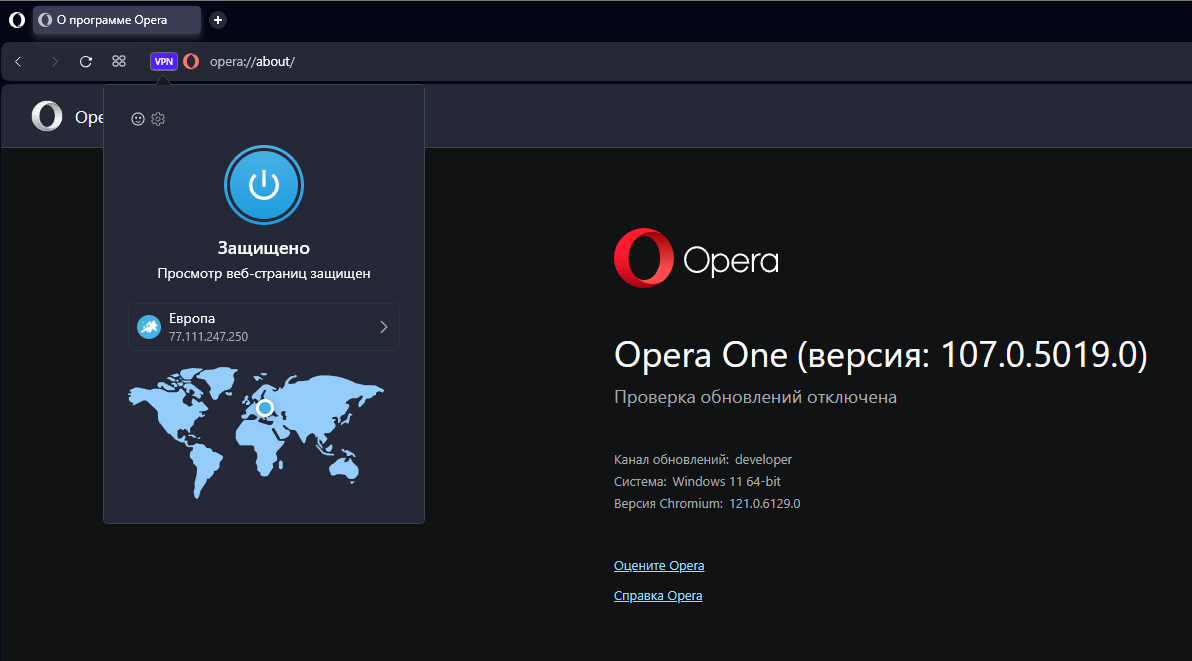This screenshot has height=661, width=1192.
Task: Click the 'Версия Chromium: 121.0.6129.0' line
Action: (707, 504)
